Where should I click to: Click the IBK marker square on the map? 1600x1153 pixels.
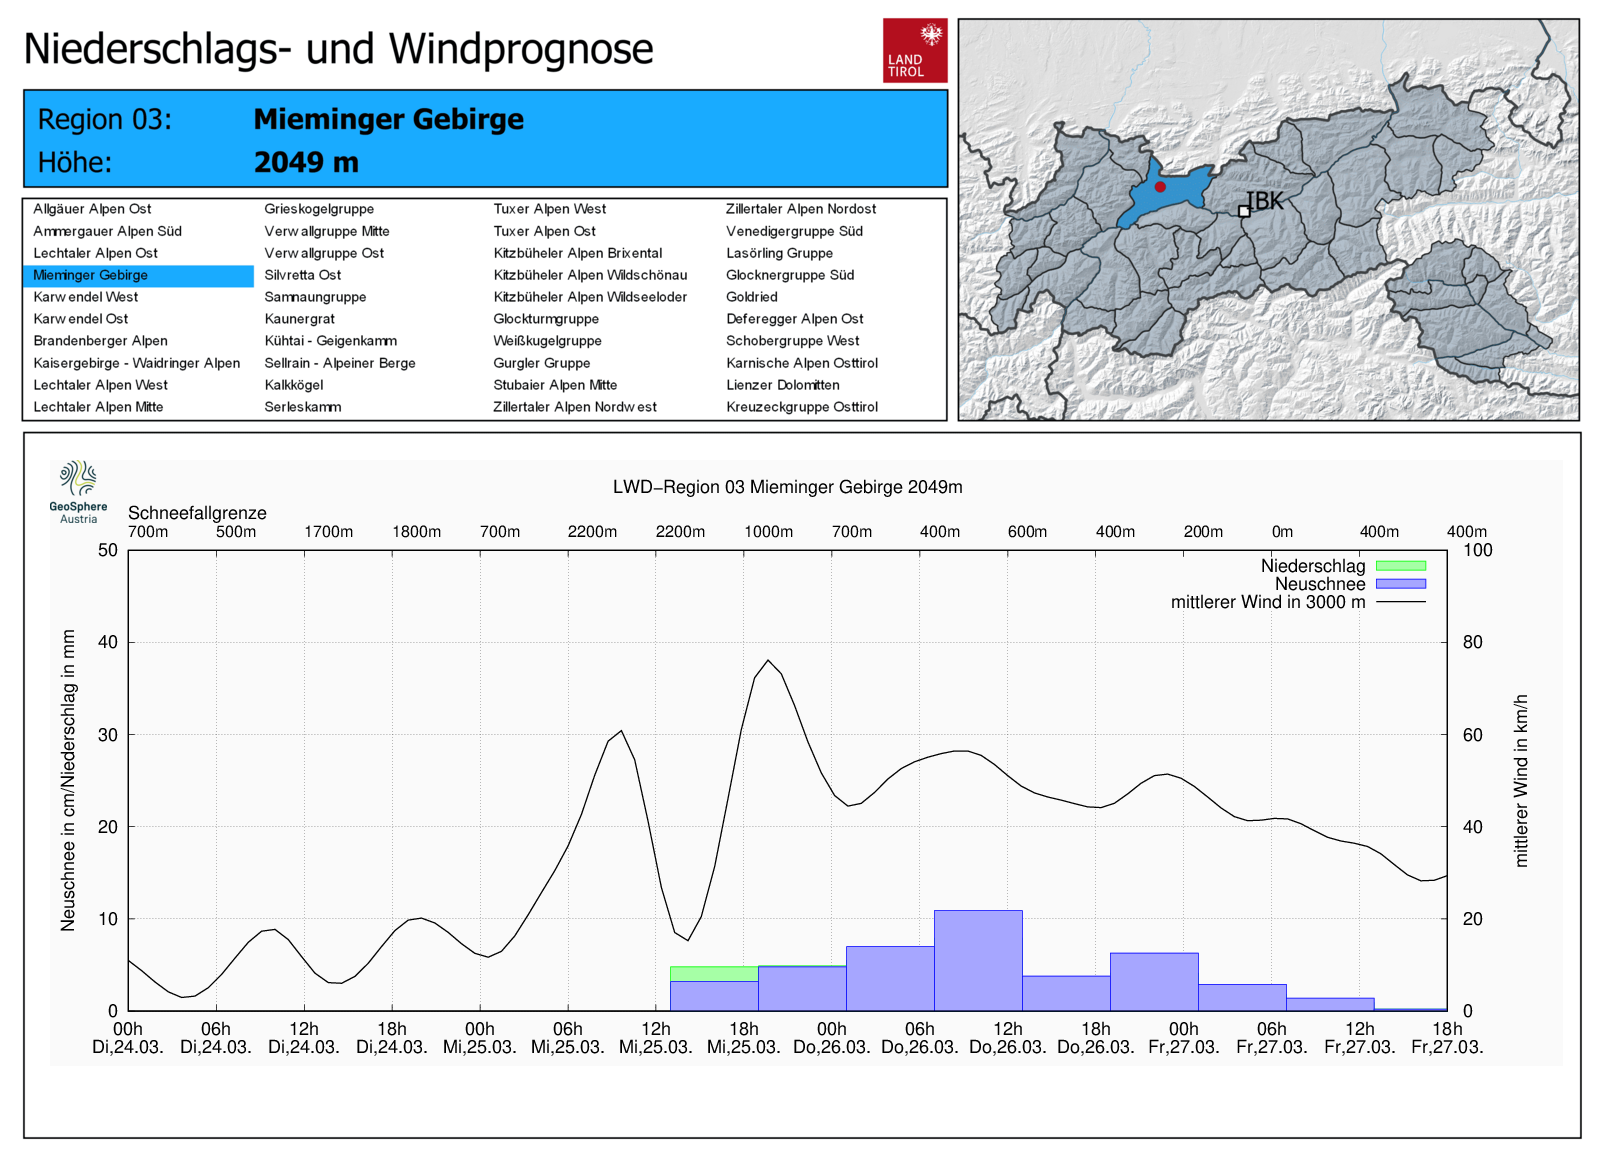tap(1244, 211)
